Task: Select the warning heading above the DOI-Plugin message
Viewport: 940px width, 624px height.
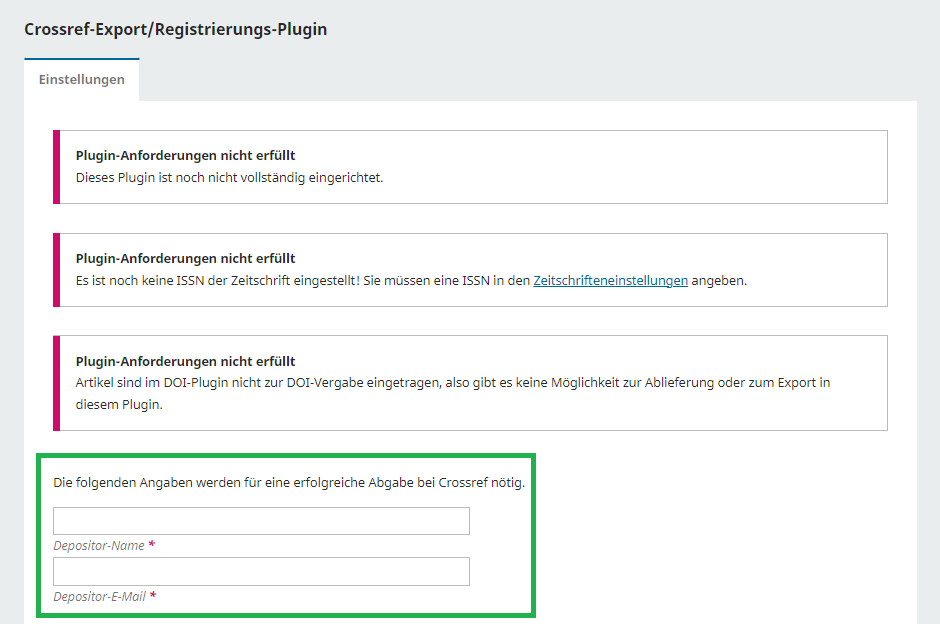Action: [185, 361]
